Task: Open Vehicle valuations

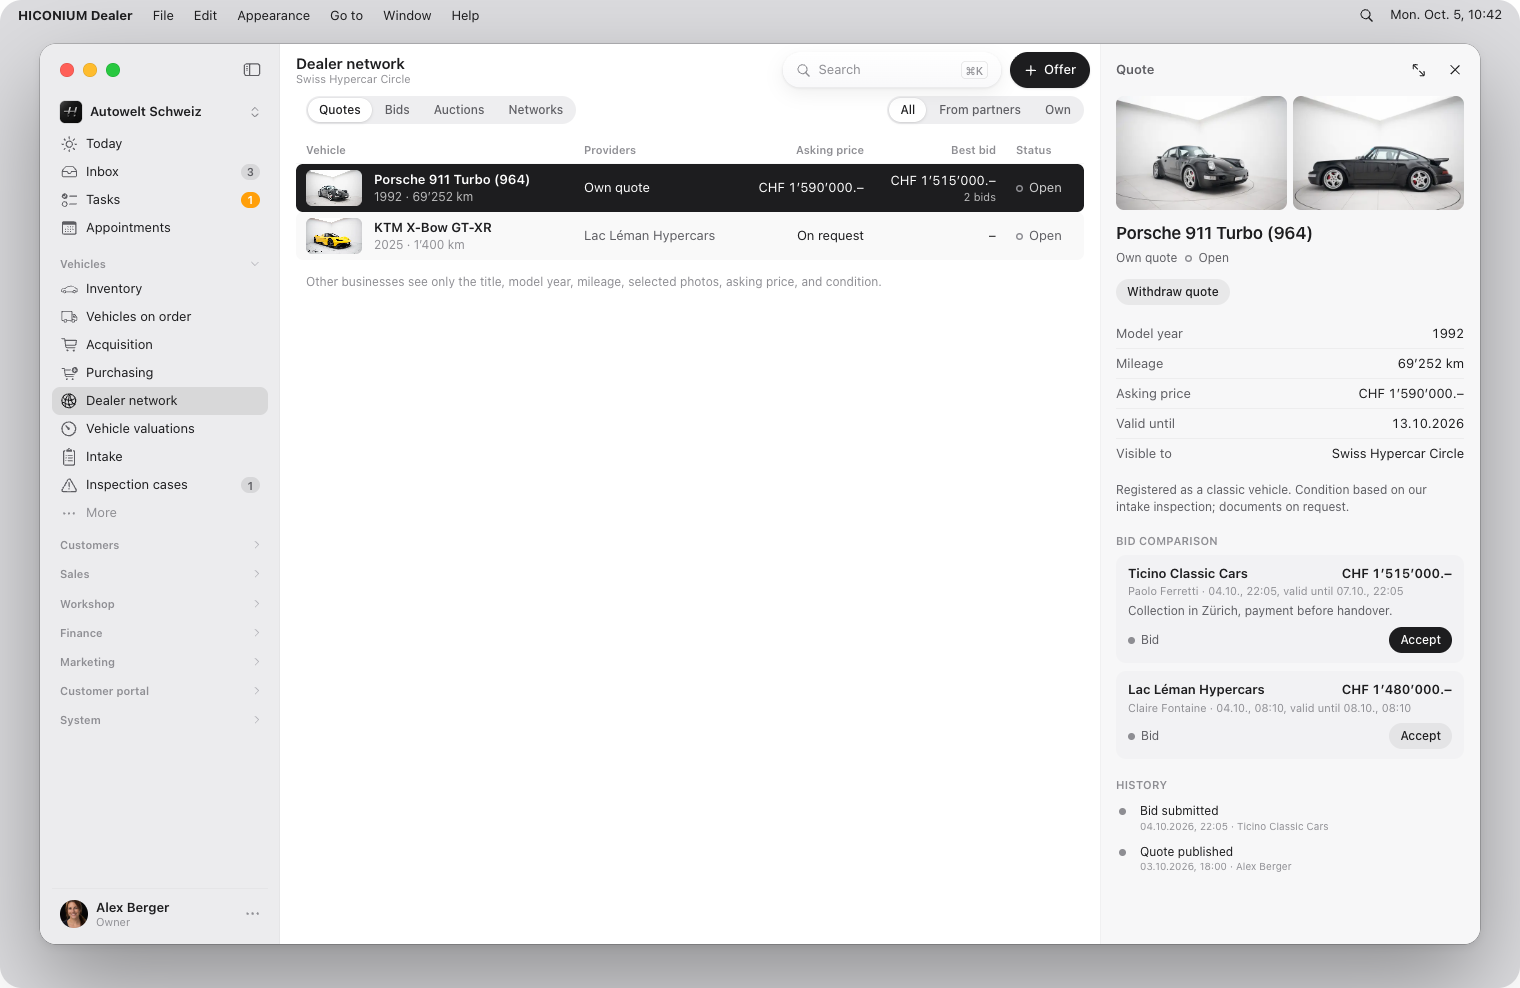Action: (160, 429)
